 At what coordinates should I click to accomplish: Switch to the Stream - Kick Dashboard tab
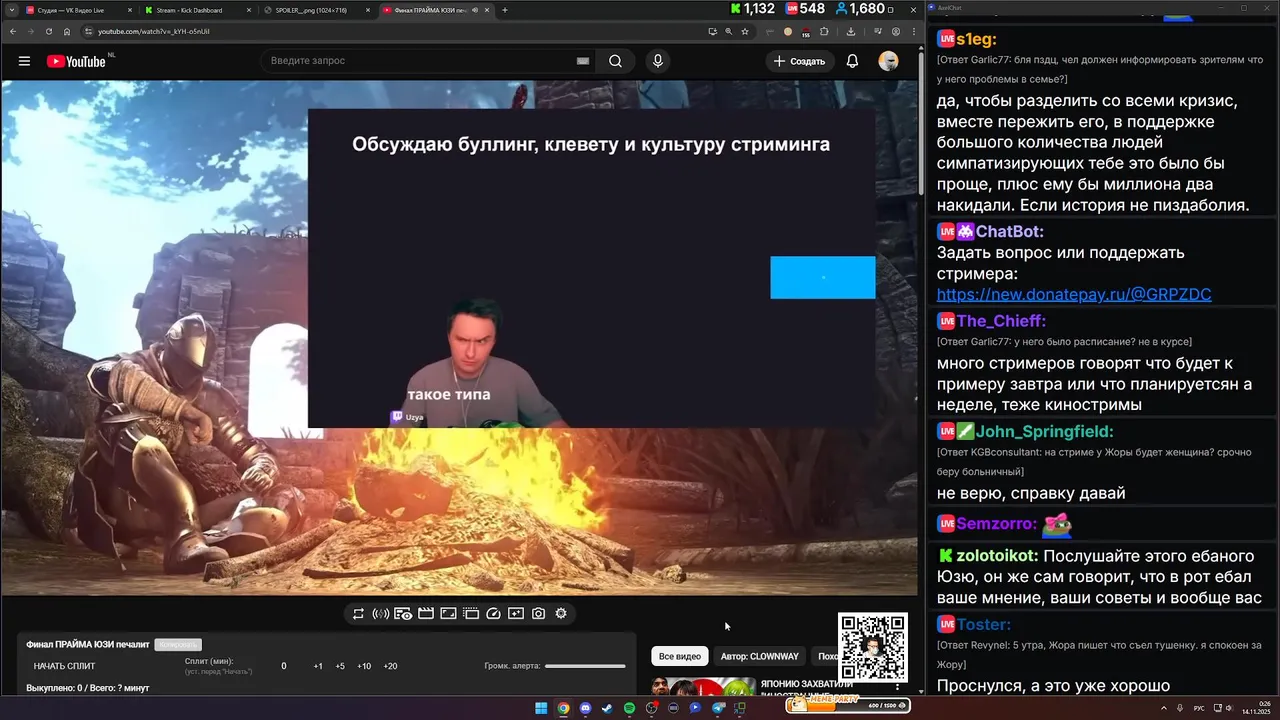click(196, 10)
